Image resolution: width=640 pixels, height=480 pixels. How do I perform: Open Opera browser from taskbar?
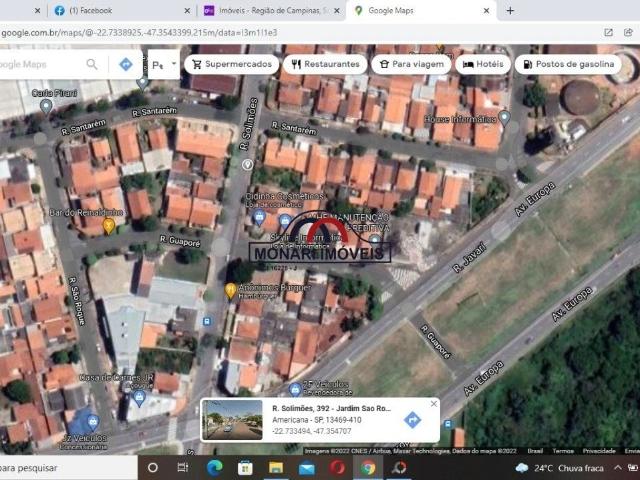pyautogui.click(x=337, y=468)
